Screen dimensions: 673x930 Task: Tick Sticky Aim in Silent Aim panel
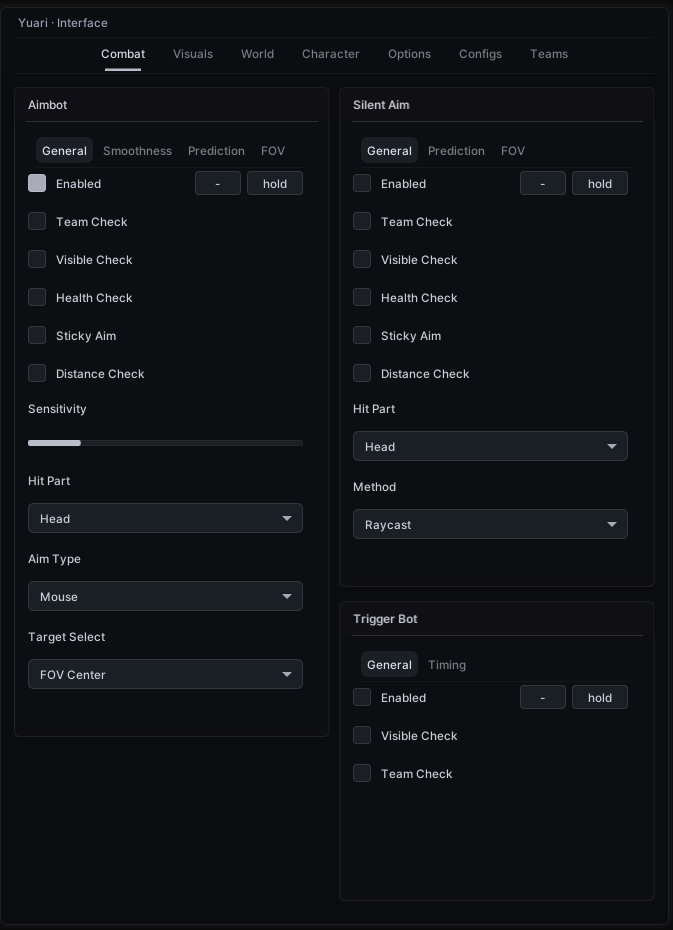[362, 335]
